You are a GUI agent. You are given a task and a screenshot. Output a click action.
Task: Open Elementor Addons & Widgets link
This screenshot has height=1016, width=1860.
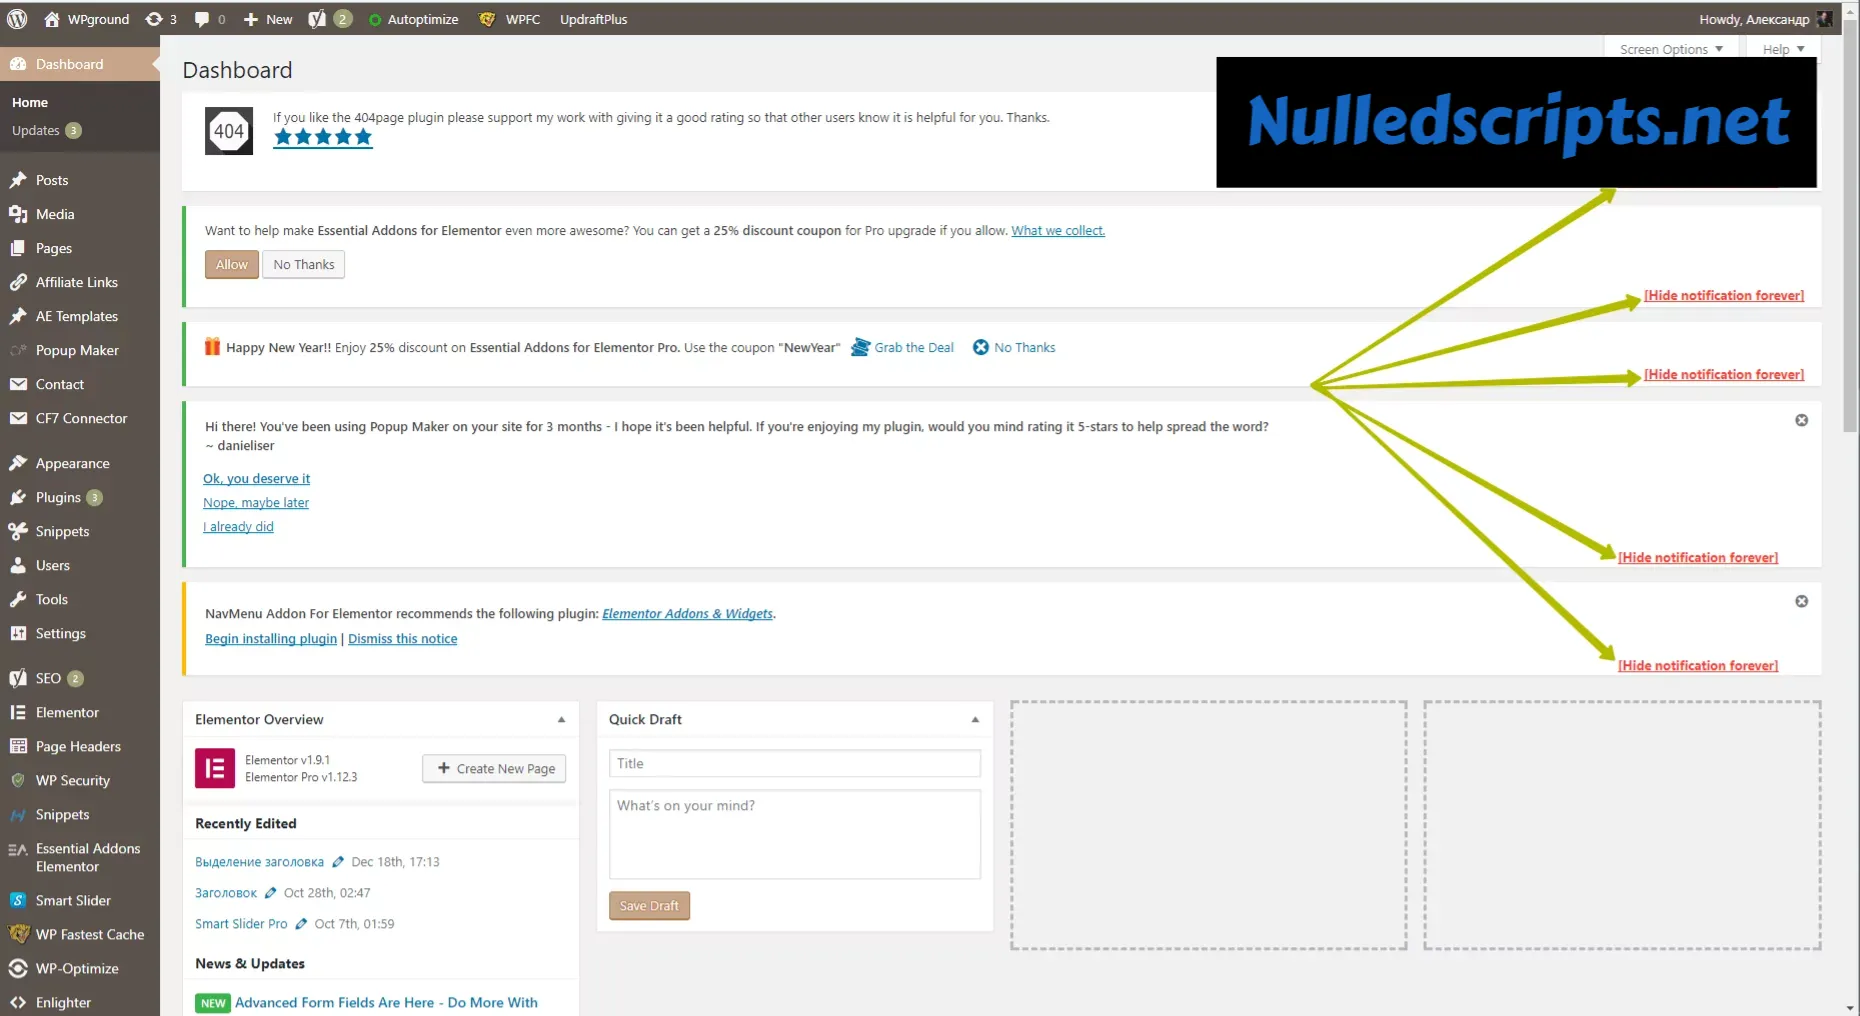coord(688,614)
